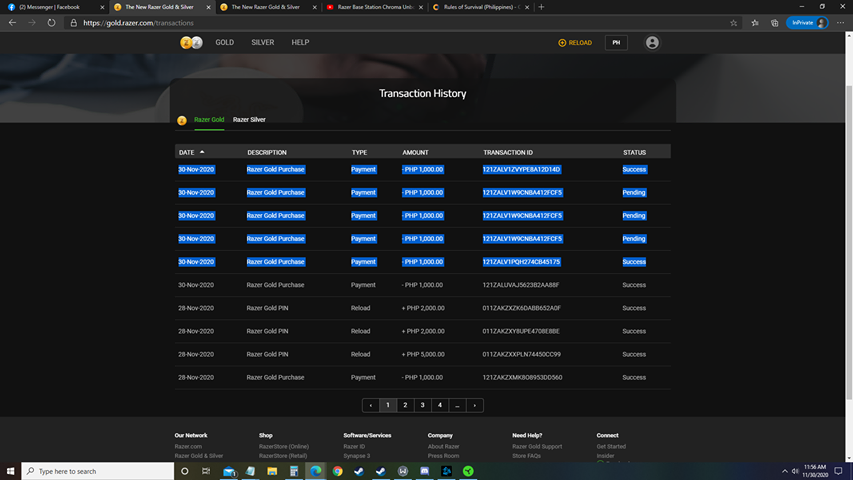Open the browser Settings and more menu

840,23
